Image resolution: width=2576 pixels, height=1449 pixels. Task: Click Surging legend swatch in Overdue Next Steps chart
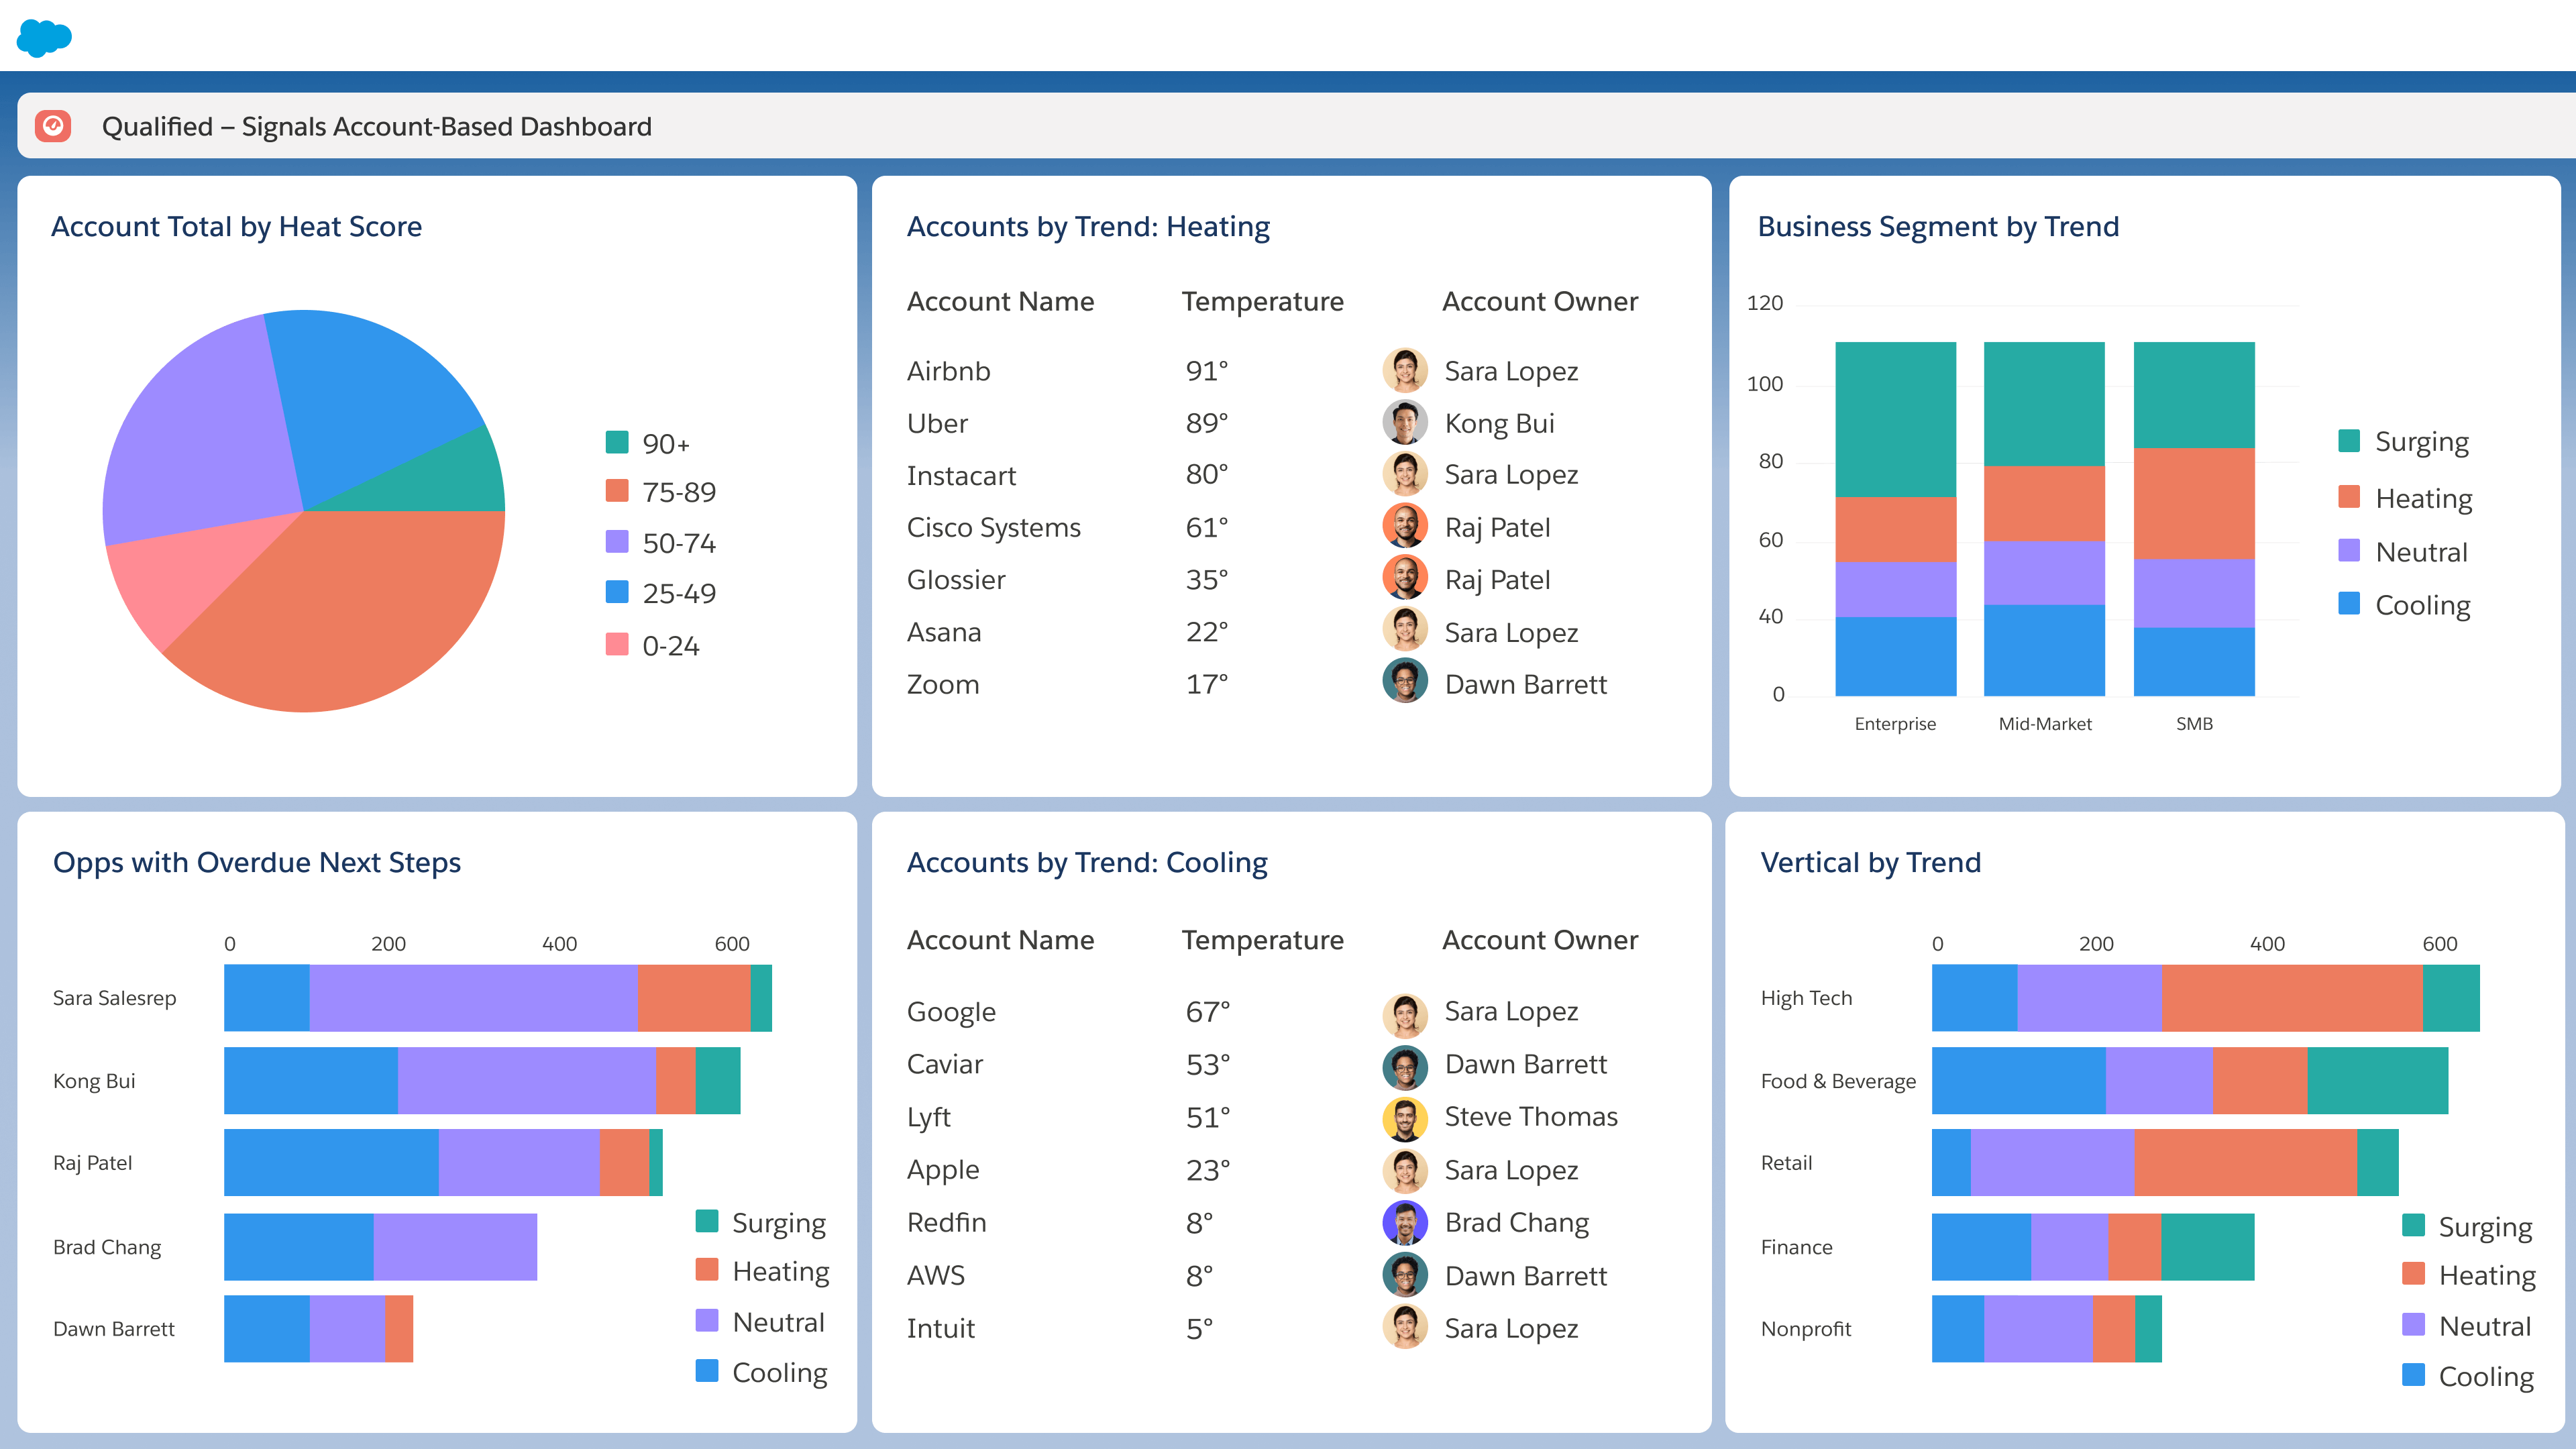[x=707, y=1221]
